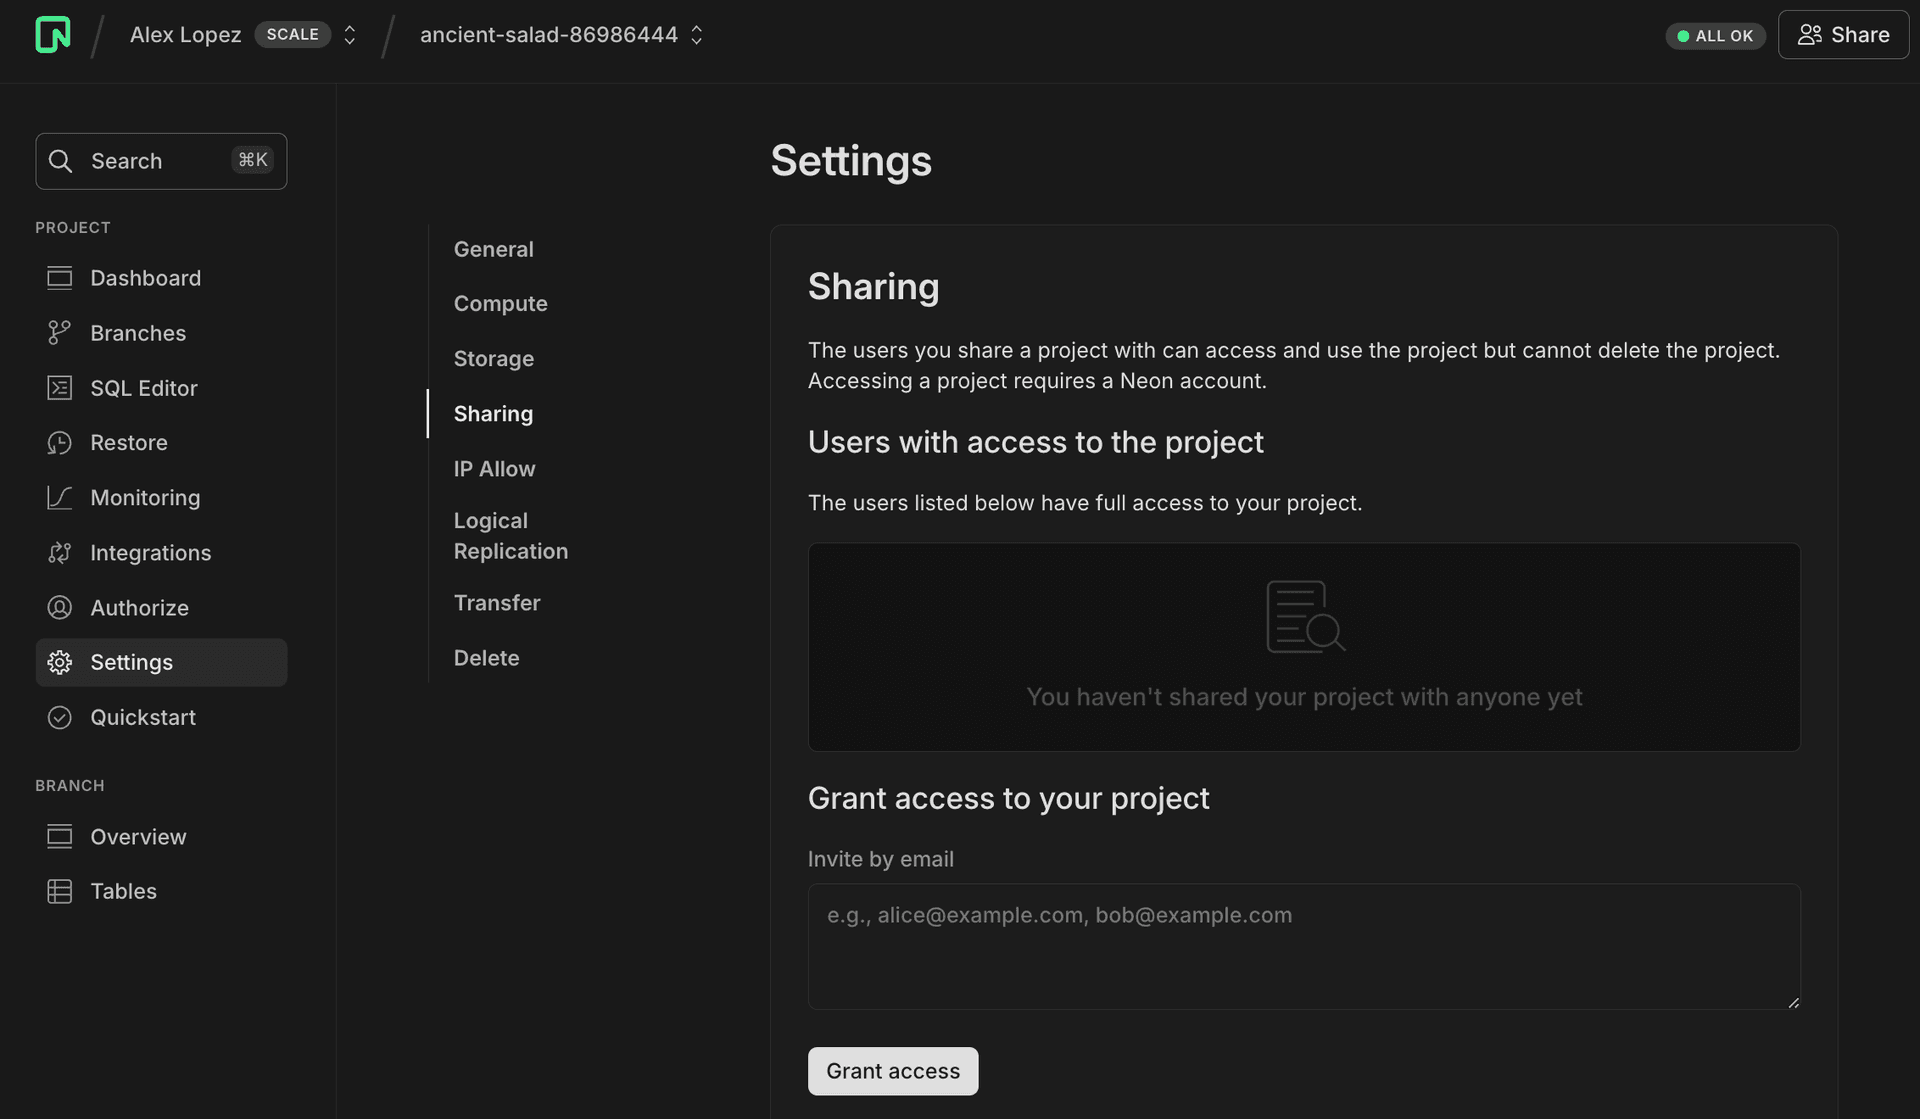Switch to the Compute settings tab
The height and width of the screenshot is (1119, 1920).
click(x=500, y=303)
